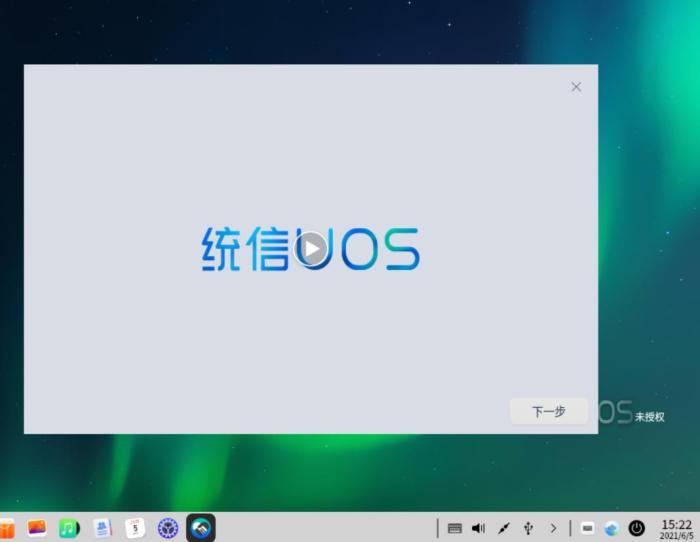Viewport: 700px width, 542px height.
Task: Select the active welcome app dock icon
Action: pos(201,528)
